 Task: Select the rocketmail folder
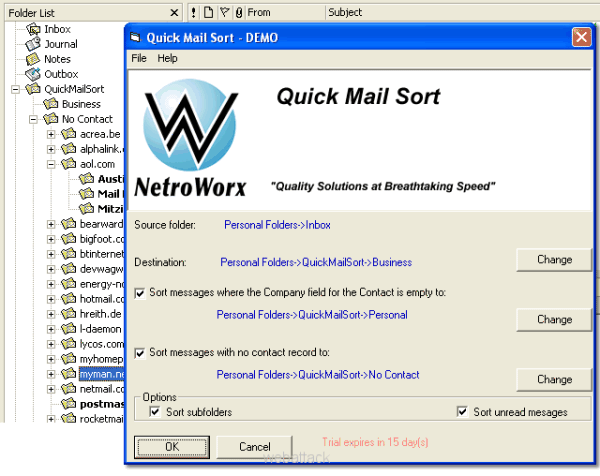click(102, 419)
